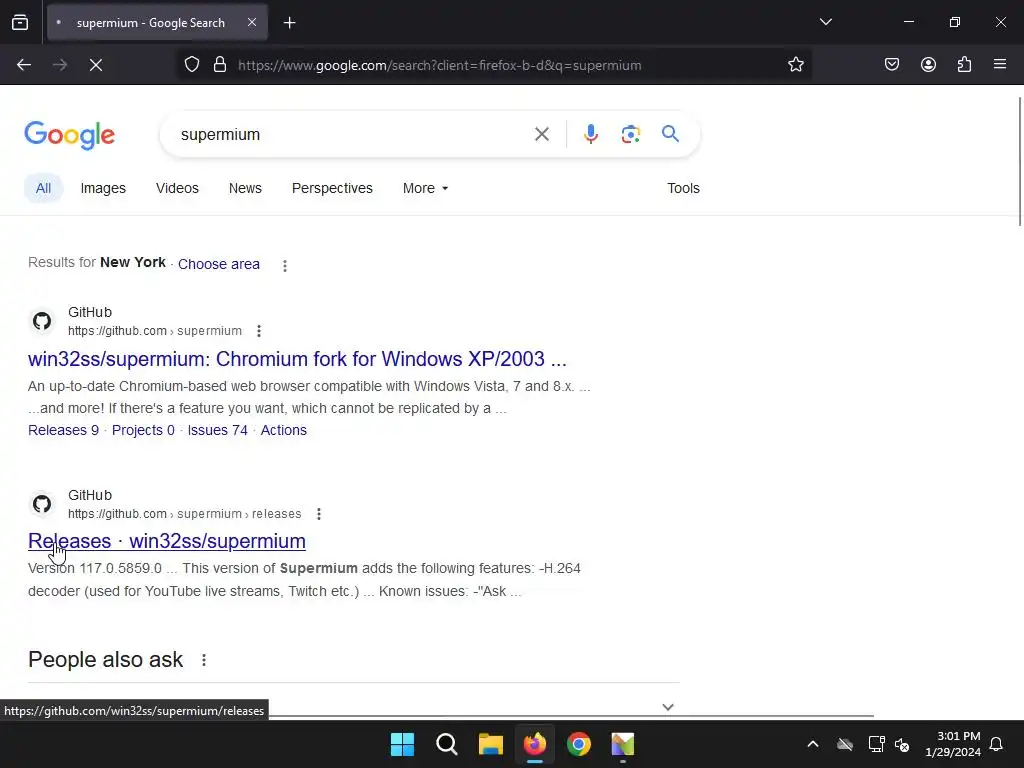Click muted volume tray icon
The height and width of the screenshot is (768, 1024).
click(902, 744)
